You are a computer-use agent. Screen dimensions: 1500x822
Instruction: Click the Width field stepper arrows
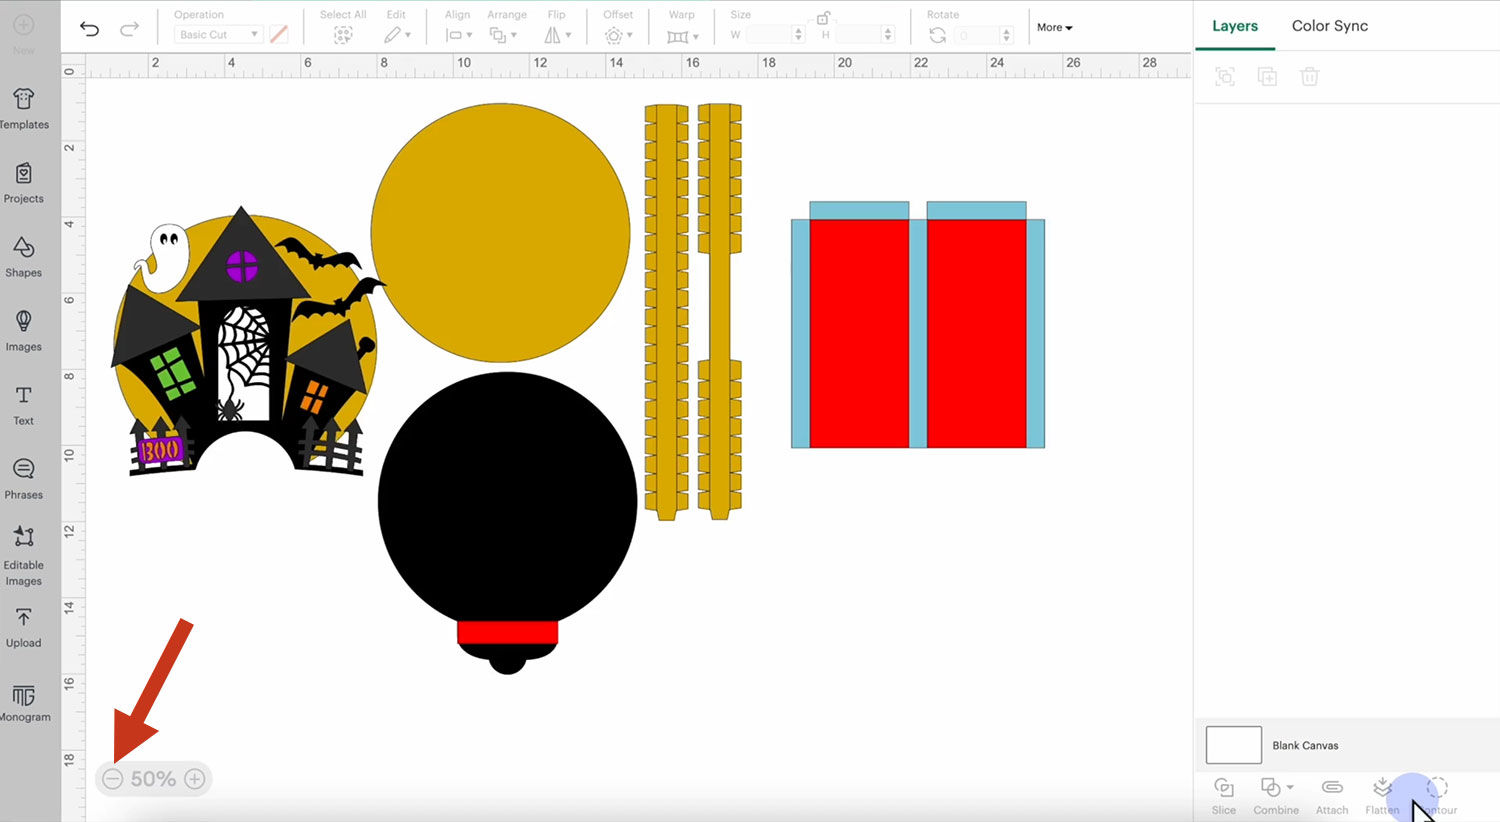coord(798,35)
